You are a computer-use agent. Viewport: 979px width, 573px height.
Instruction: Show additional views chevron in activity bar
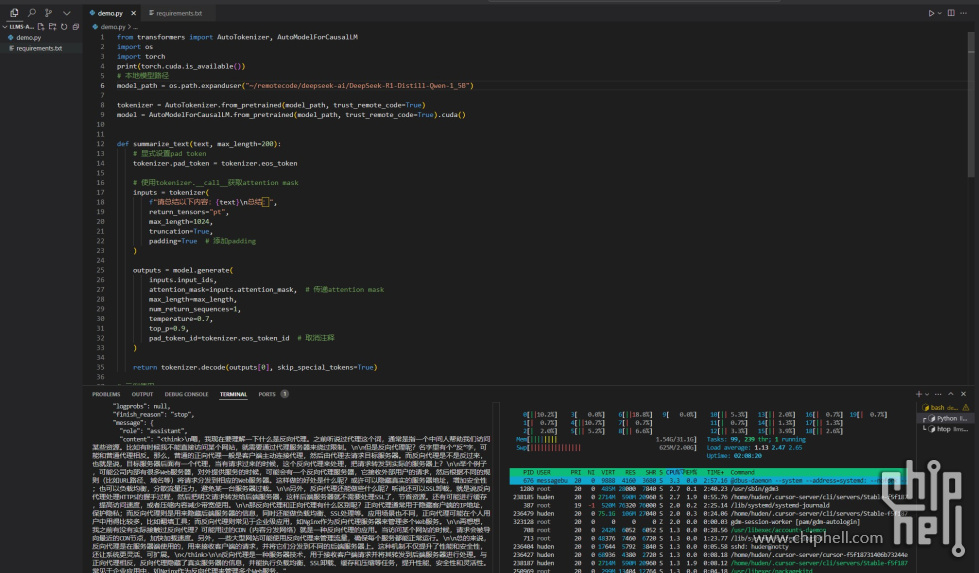click(67, 12)
